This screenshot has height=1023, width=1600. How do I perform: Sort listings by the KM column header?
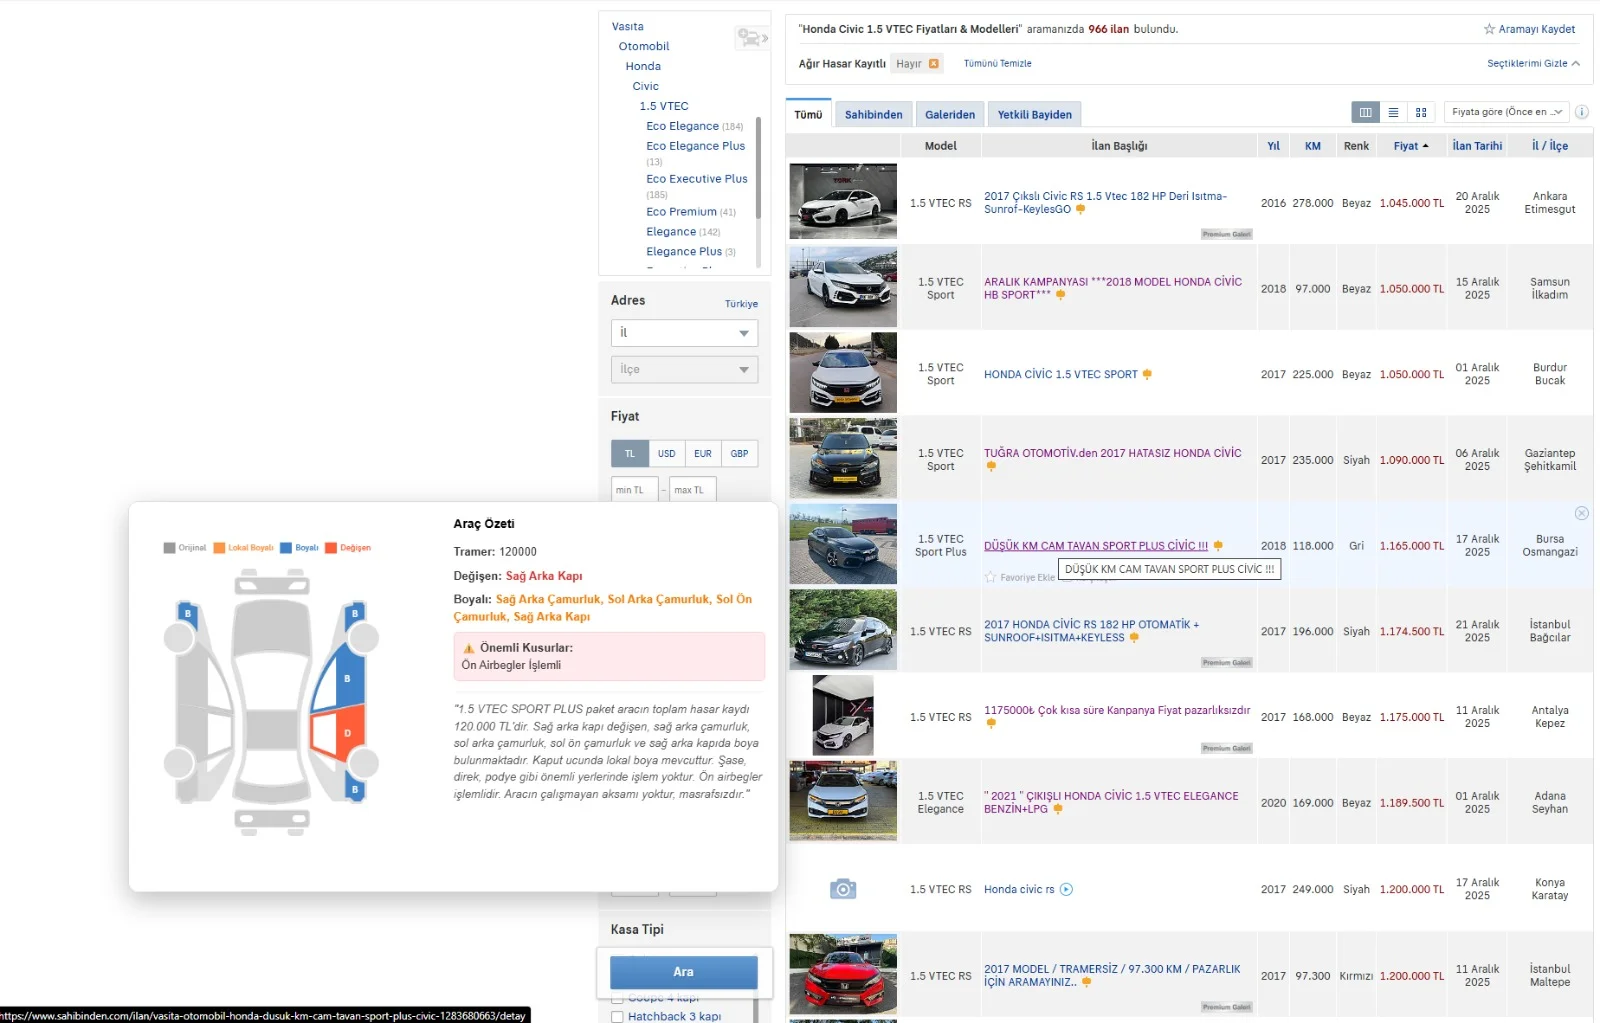tap(1312, 146)
